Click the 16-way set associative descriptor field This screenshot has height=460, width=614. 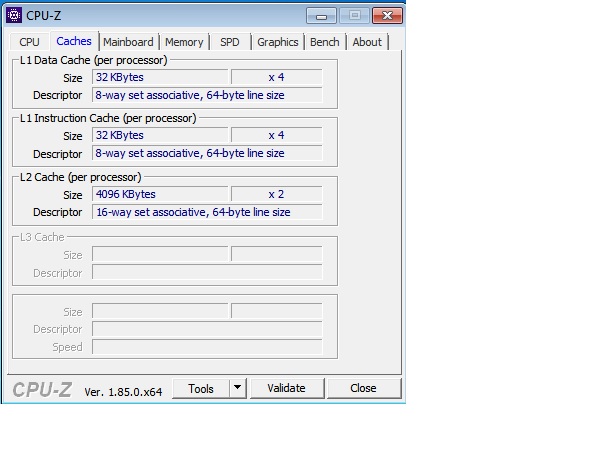click(x=207, y=212)
